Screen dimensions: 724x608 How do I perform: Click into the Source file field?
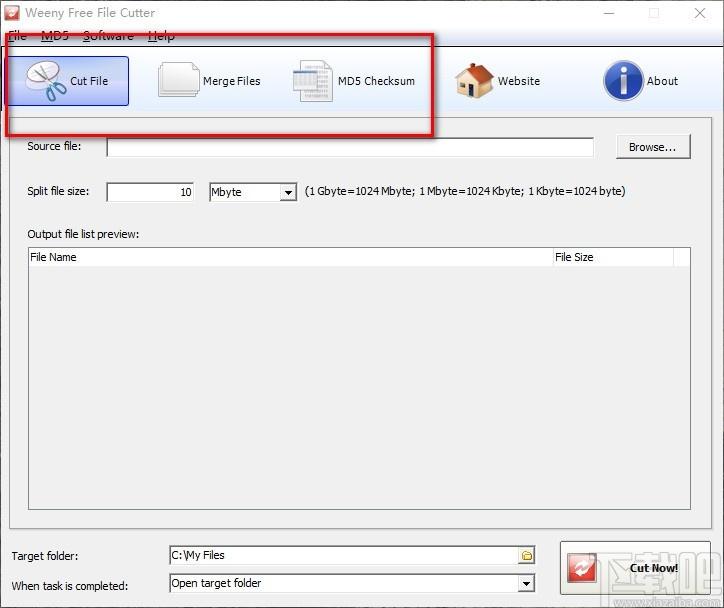350,147
